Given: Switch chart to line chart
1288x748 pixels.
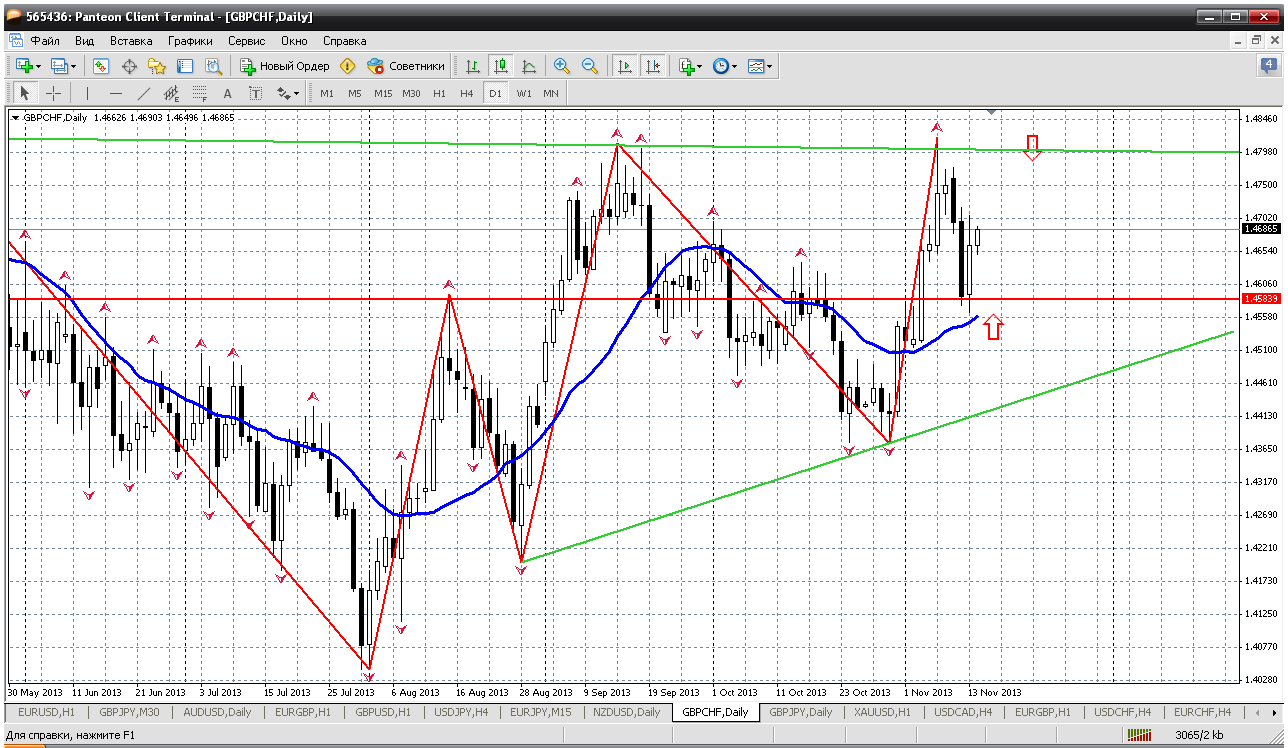Looking at the screenshot, I should pos(529,66).
